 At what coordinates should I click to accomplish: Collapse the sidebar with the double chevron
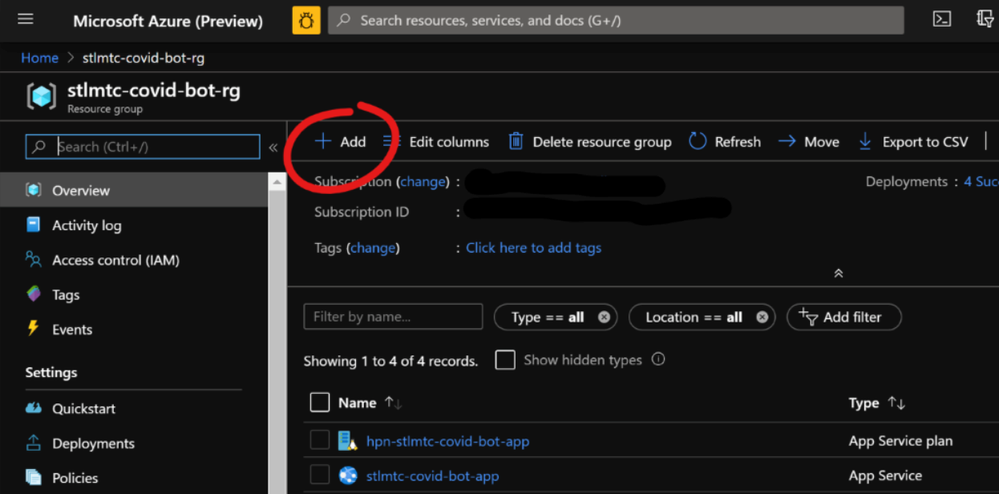[273, 148]
